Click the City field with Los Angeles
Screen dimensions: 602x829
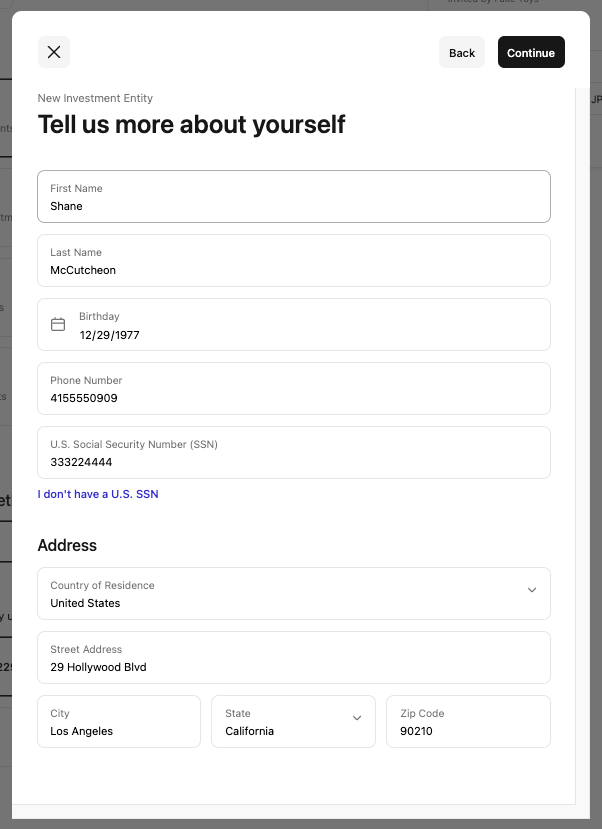(x=119, y=722)
